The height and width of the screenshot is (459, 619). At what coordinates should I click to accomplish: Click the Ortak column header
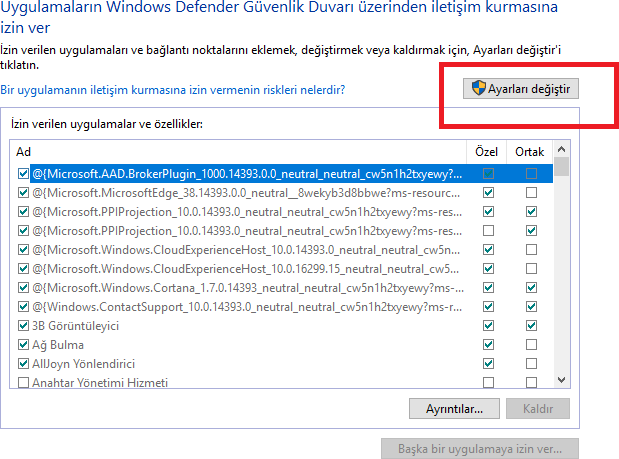[529, 152]
